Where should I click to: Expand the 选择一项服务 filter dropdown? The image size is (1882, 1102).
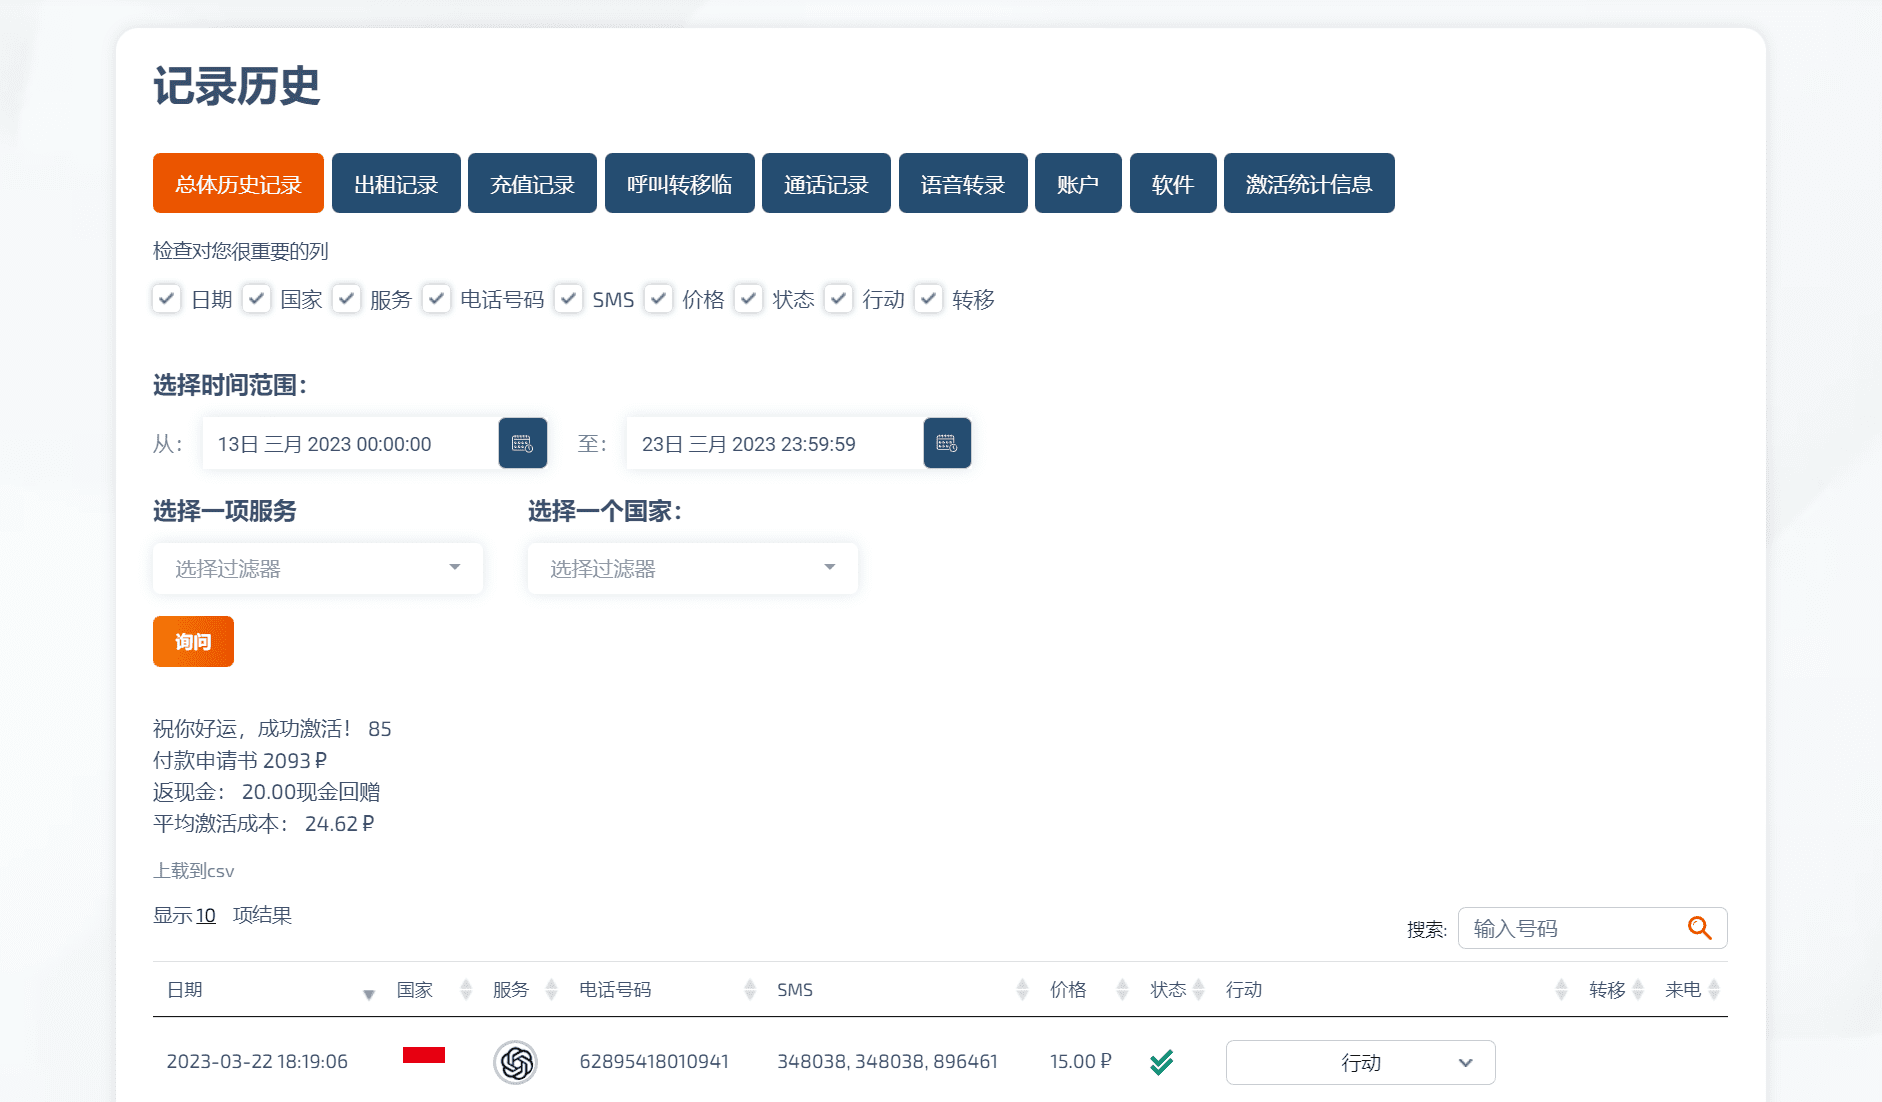318,568
